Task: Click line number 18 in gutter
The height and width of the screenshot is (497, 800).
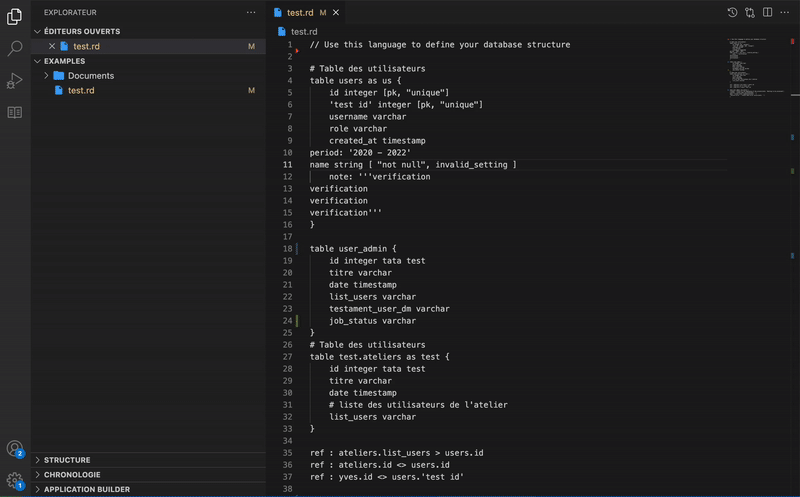Action: (x=288, y=248)
